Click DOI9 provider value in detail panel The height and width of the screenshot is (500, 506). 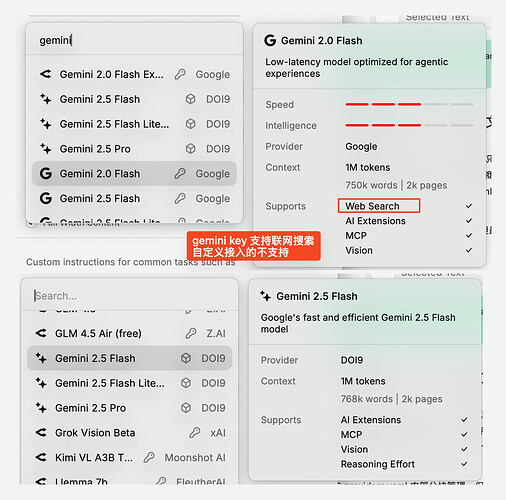coord(352,360)
